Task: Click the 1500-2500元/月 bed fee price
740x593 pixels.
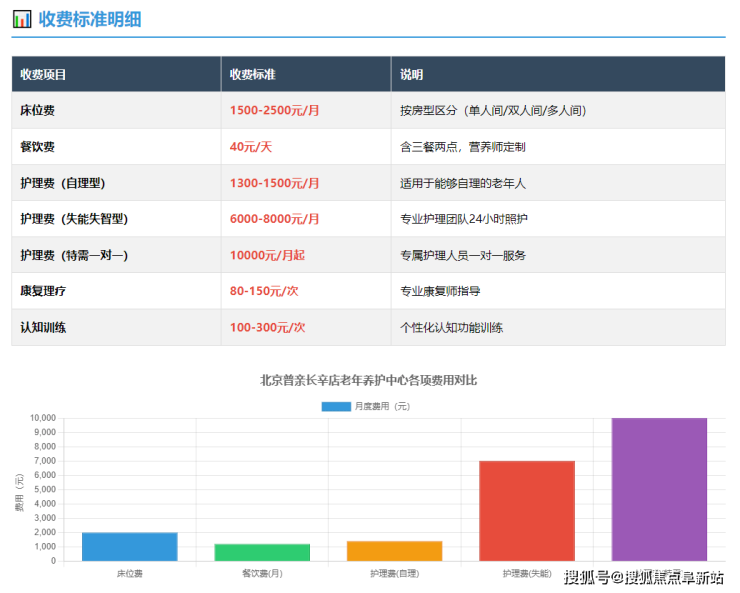Action: 274,111
